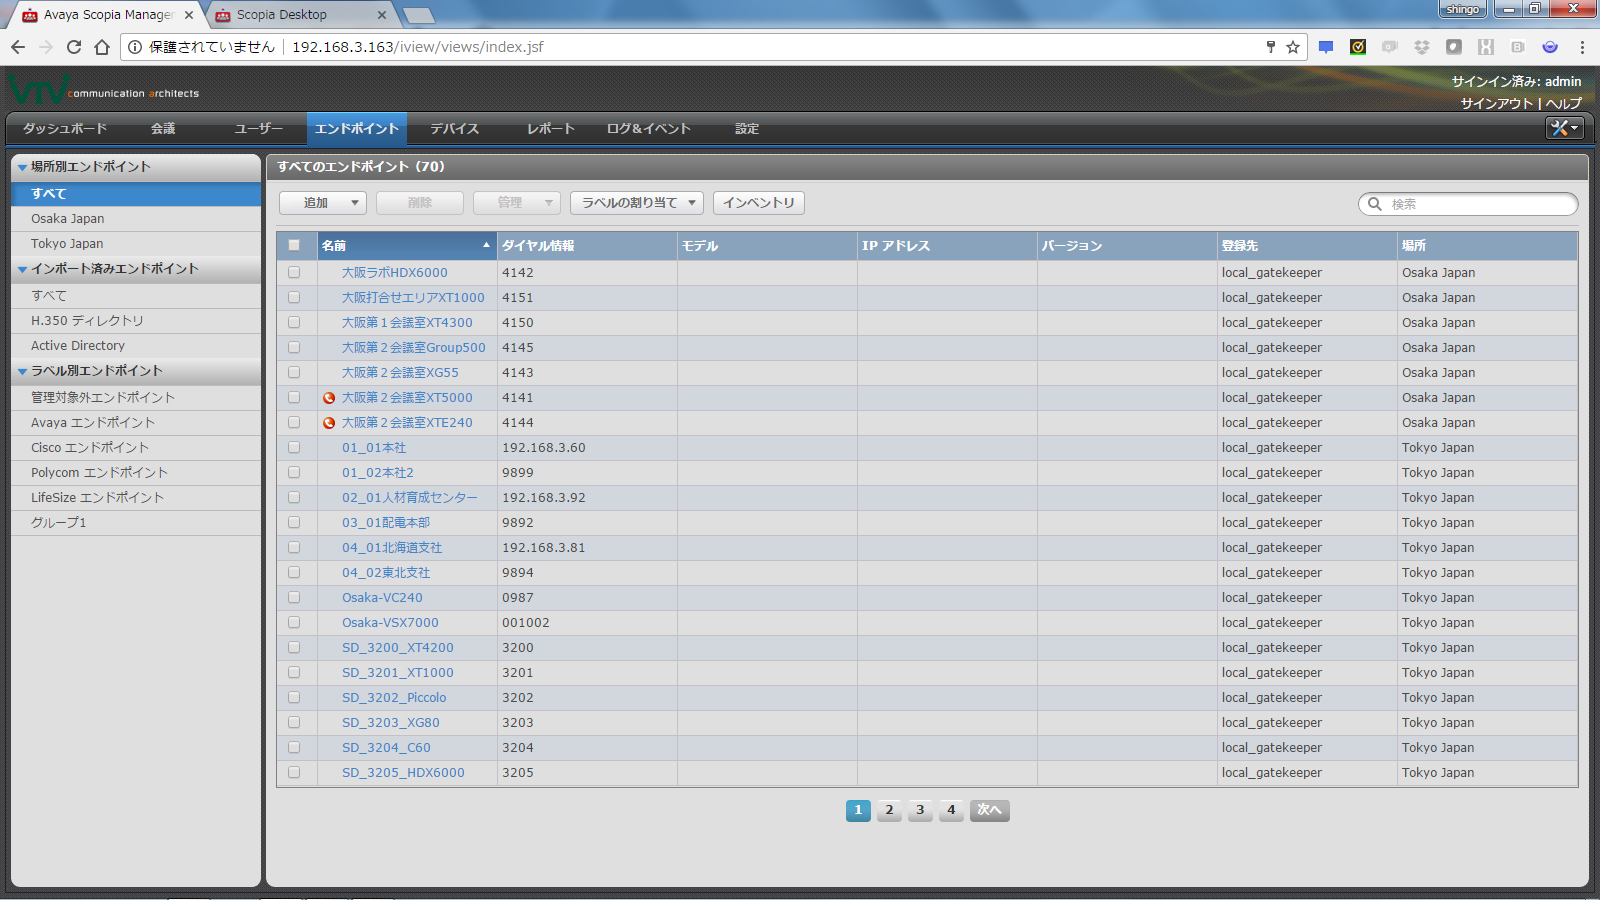1600x900 pixels.
Task: Open the デバイス tab
Action: [x=455, y=128]
